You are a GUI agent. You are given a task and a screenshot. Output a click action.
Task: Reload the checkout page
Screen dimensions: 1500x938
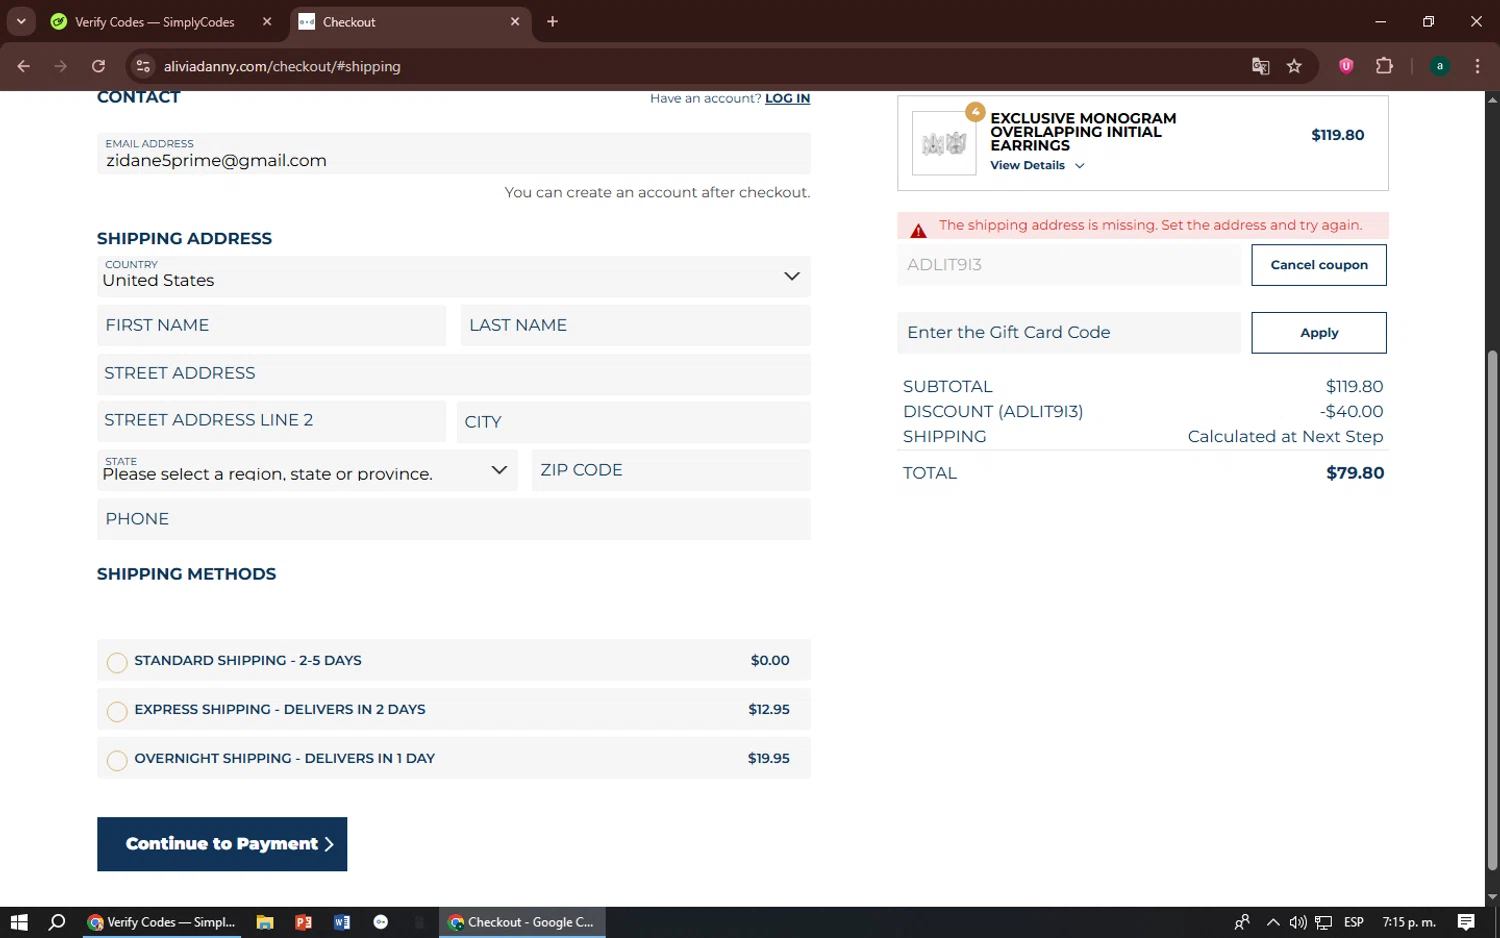click(98, 66)
